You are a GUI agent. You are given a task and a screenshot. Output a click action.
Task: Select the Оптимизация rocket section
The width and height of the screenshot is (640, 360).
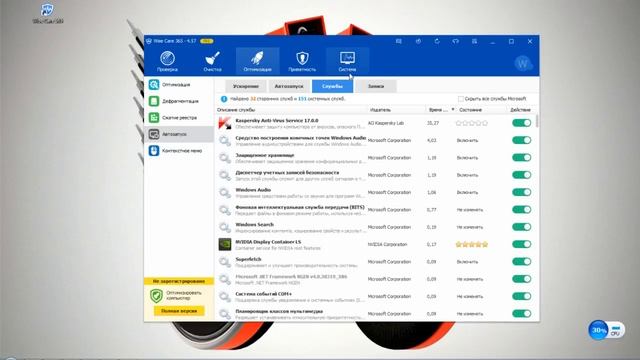(257, 61)
